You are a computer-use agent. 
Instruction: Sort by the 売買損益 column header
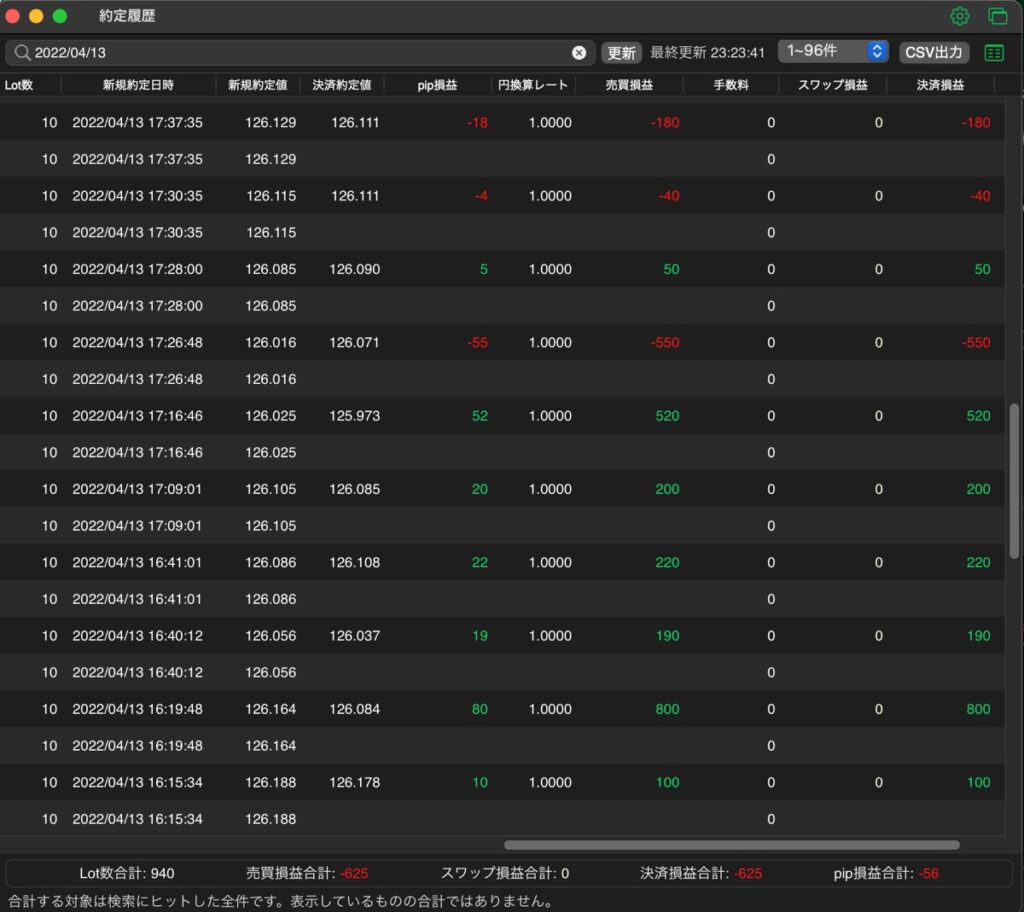(629, 85)
